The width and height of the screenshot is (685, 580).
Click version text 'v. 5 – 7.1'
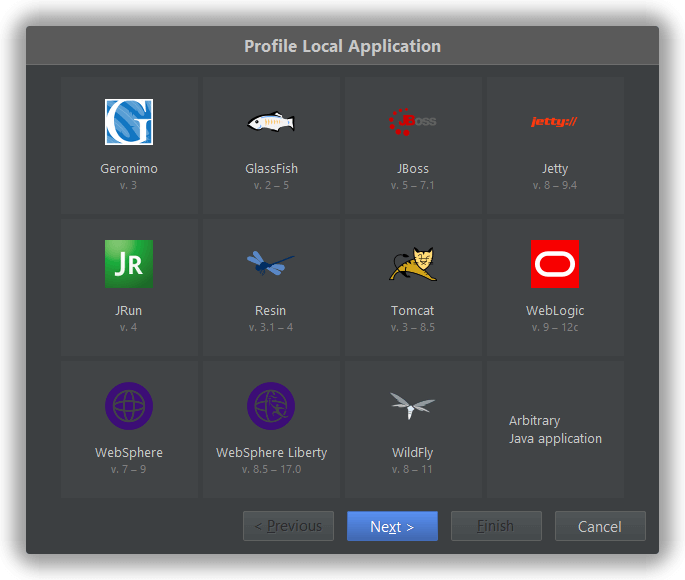coord(412,185)
